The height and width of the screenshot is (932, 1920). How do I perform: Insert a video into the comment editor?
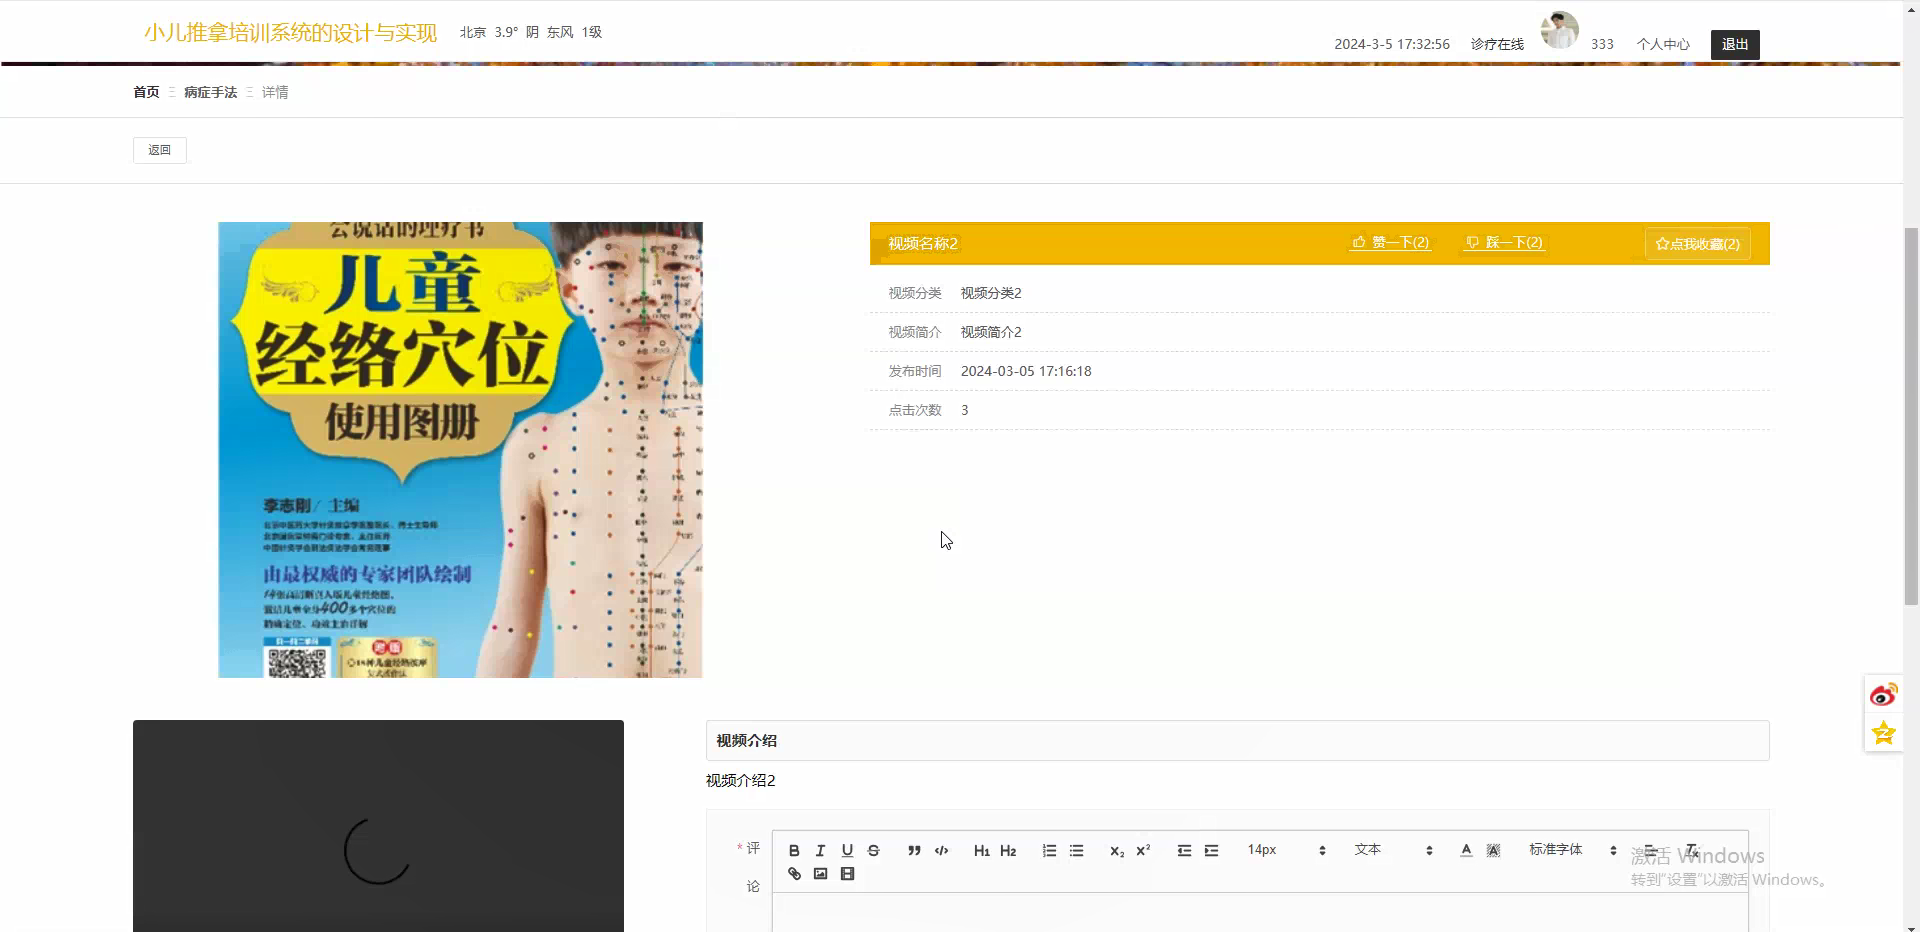(847, 874)
